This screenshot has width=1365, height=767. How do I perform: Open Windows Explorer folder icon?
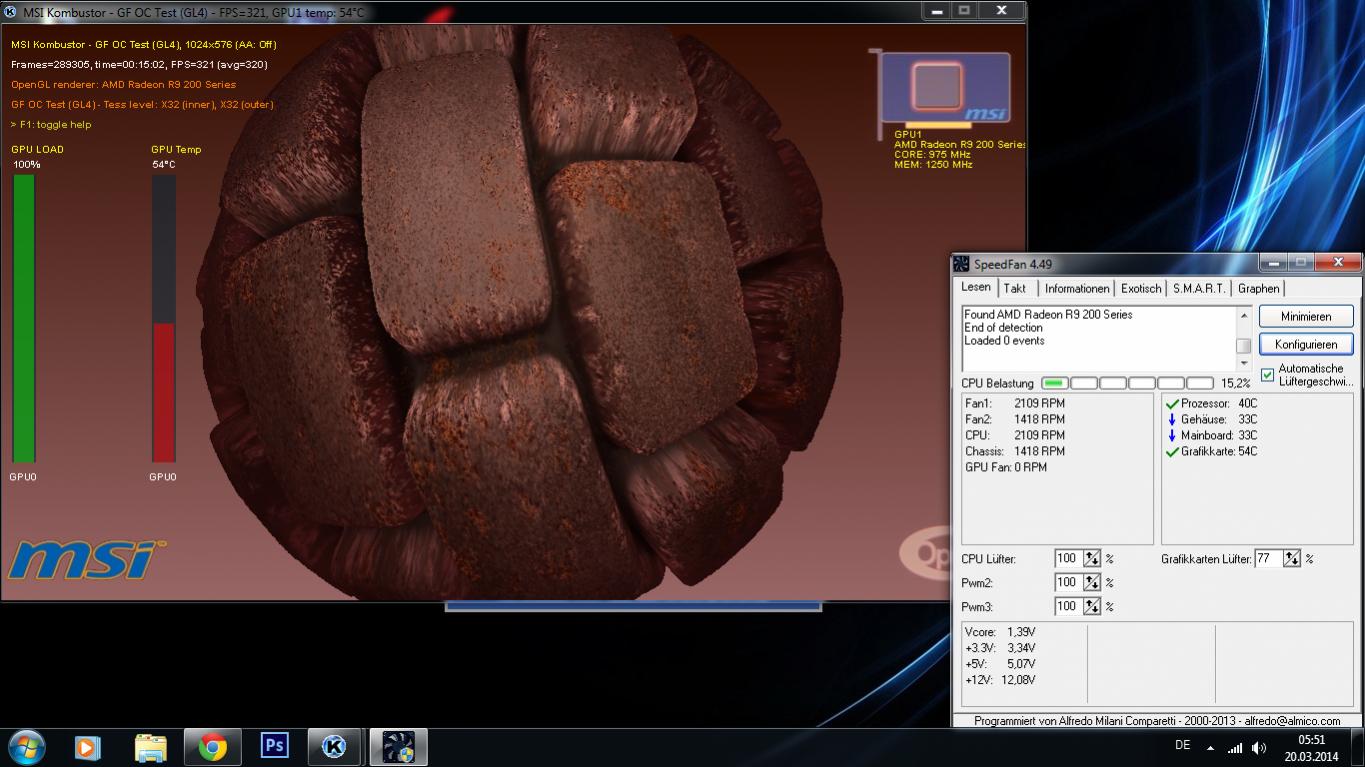tap(150, 747)
